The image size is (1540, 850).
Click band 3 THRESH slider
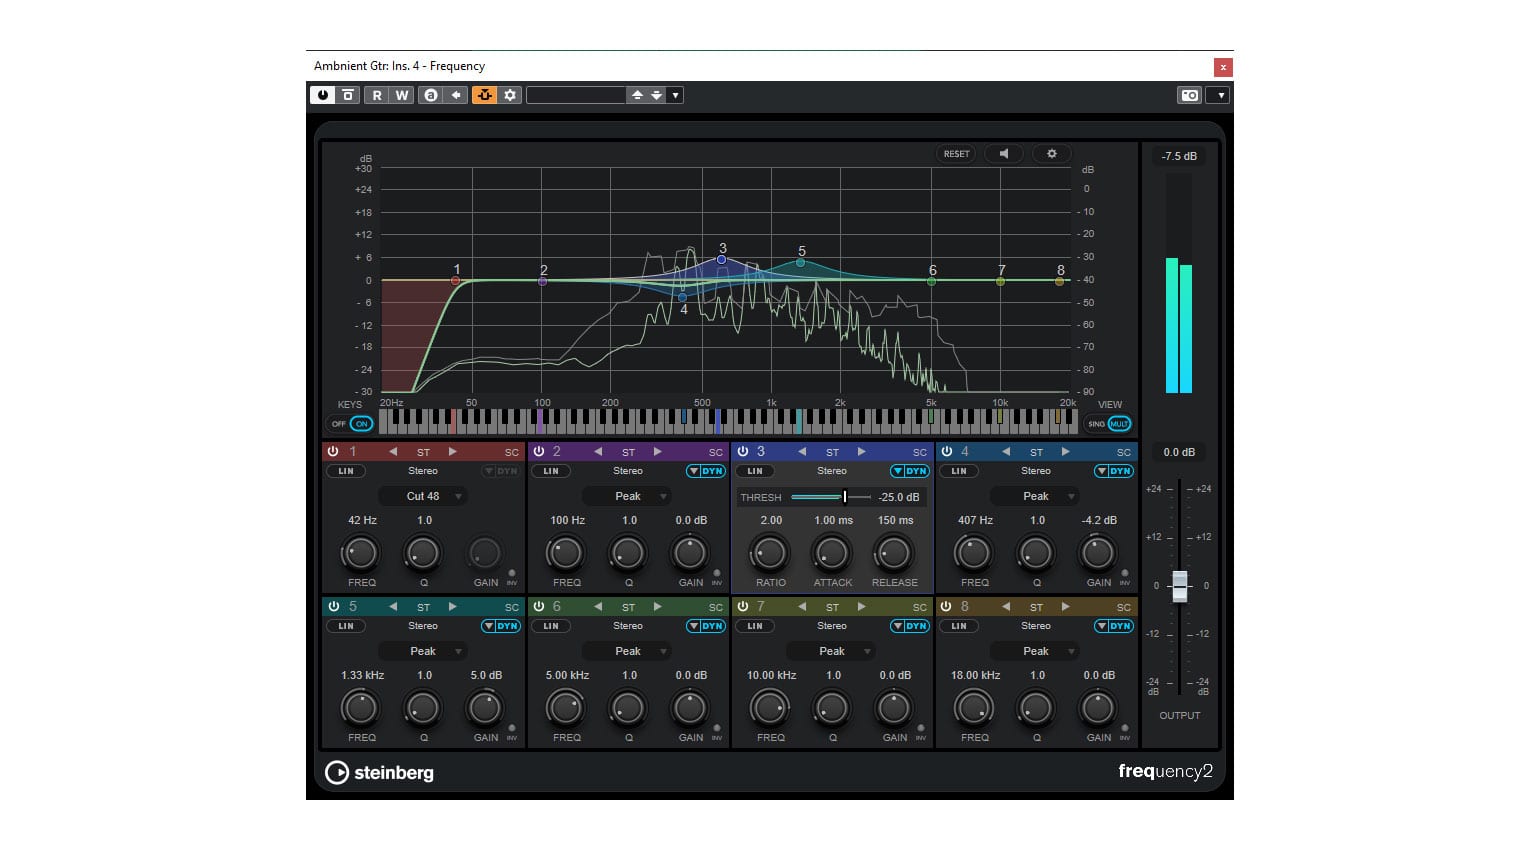click(x=831, y=497)
